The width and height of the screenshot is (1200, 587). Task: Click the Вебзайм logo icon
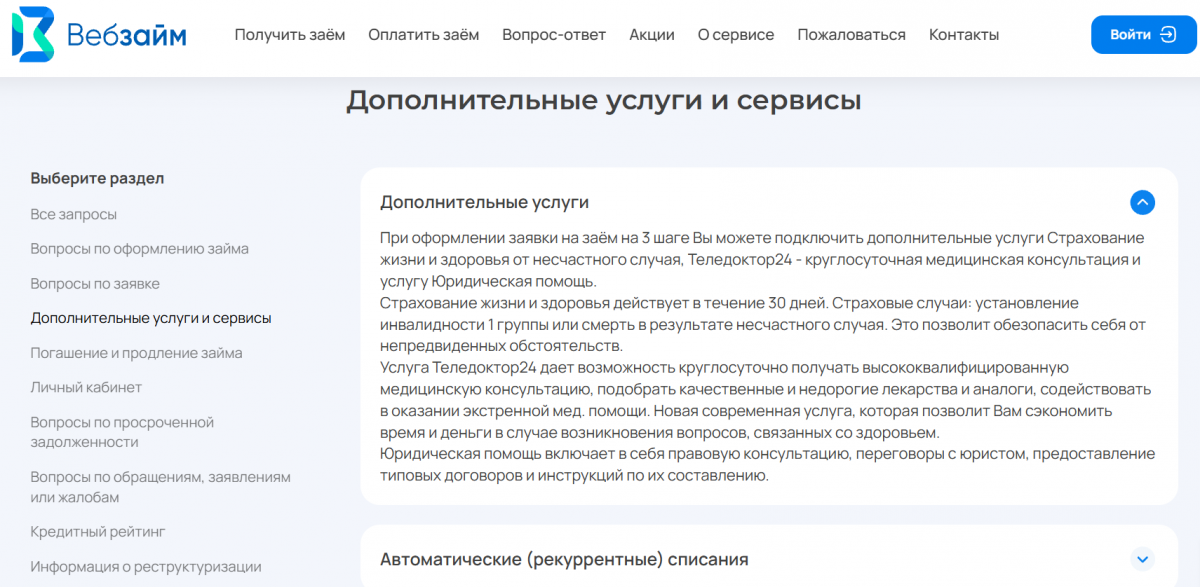coord(32,35)
